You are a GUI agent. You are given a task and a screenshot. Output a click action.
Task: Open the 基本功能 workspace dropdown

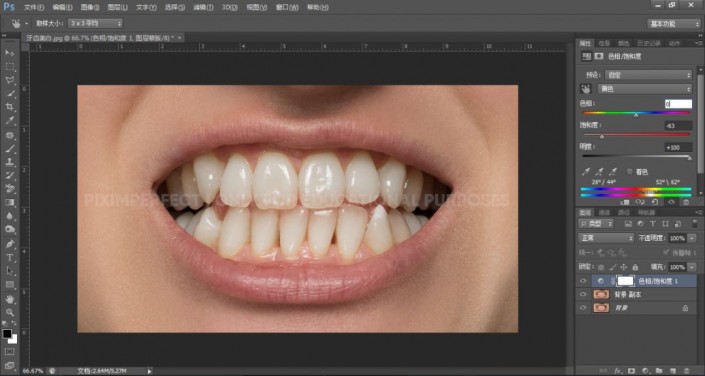[x=674, y=24]
